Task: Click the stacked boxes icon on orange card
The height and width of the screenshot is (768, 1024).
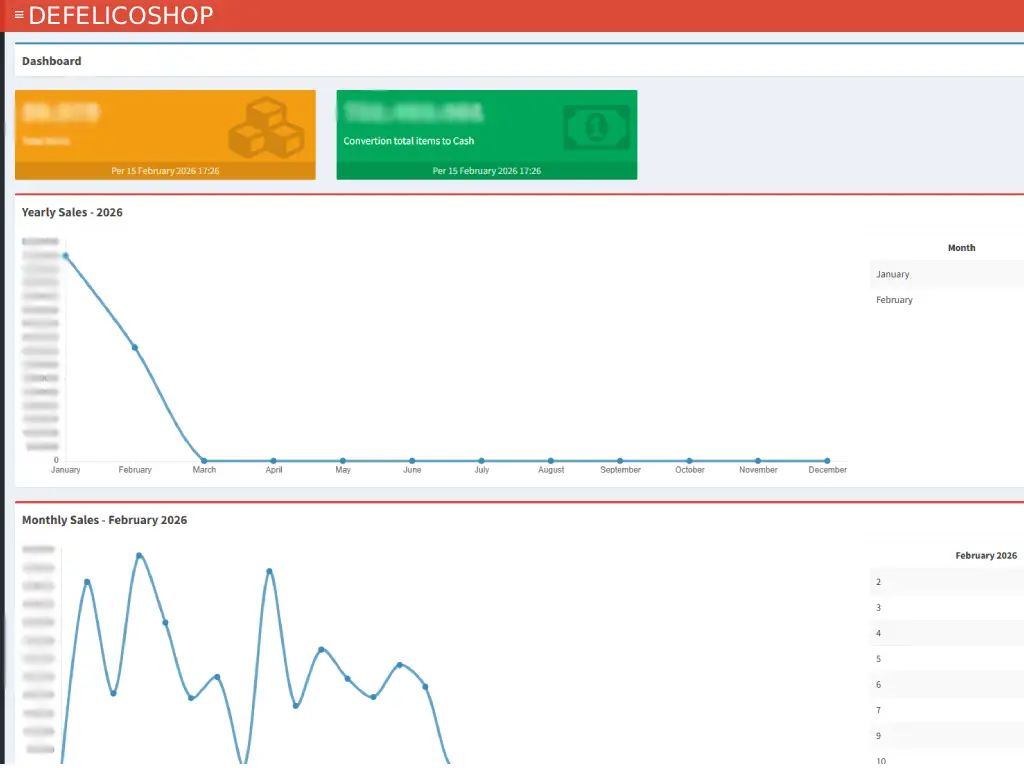Action: pyautogui.click(x=265, y=127)
